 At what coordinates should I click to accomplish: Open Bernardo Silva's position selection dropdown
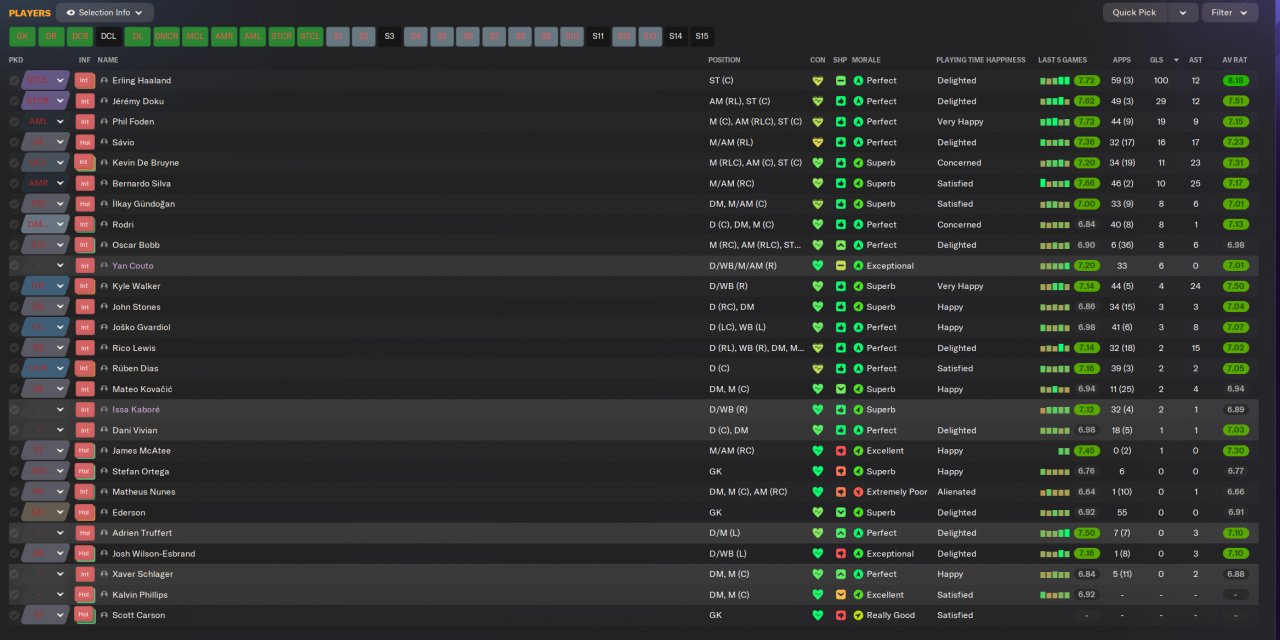pyautogui.click(x=60, y=184)
